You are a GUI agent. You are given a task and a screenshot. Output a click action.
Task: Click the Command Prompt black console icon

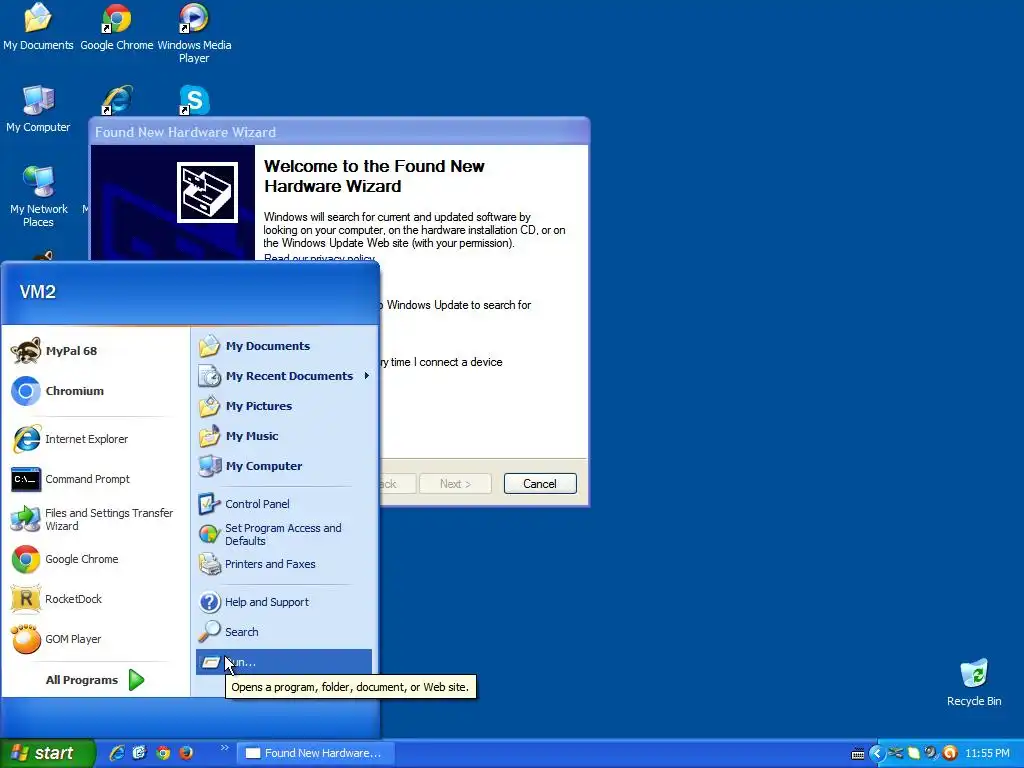26,479
